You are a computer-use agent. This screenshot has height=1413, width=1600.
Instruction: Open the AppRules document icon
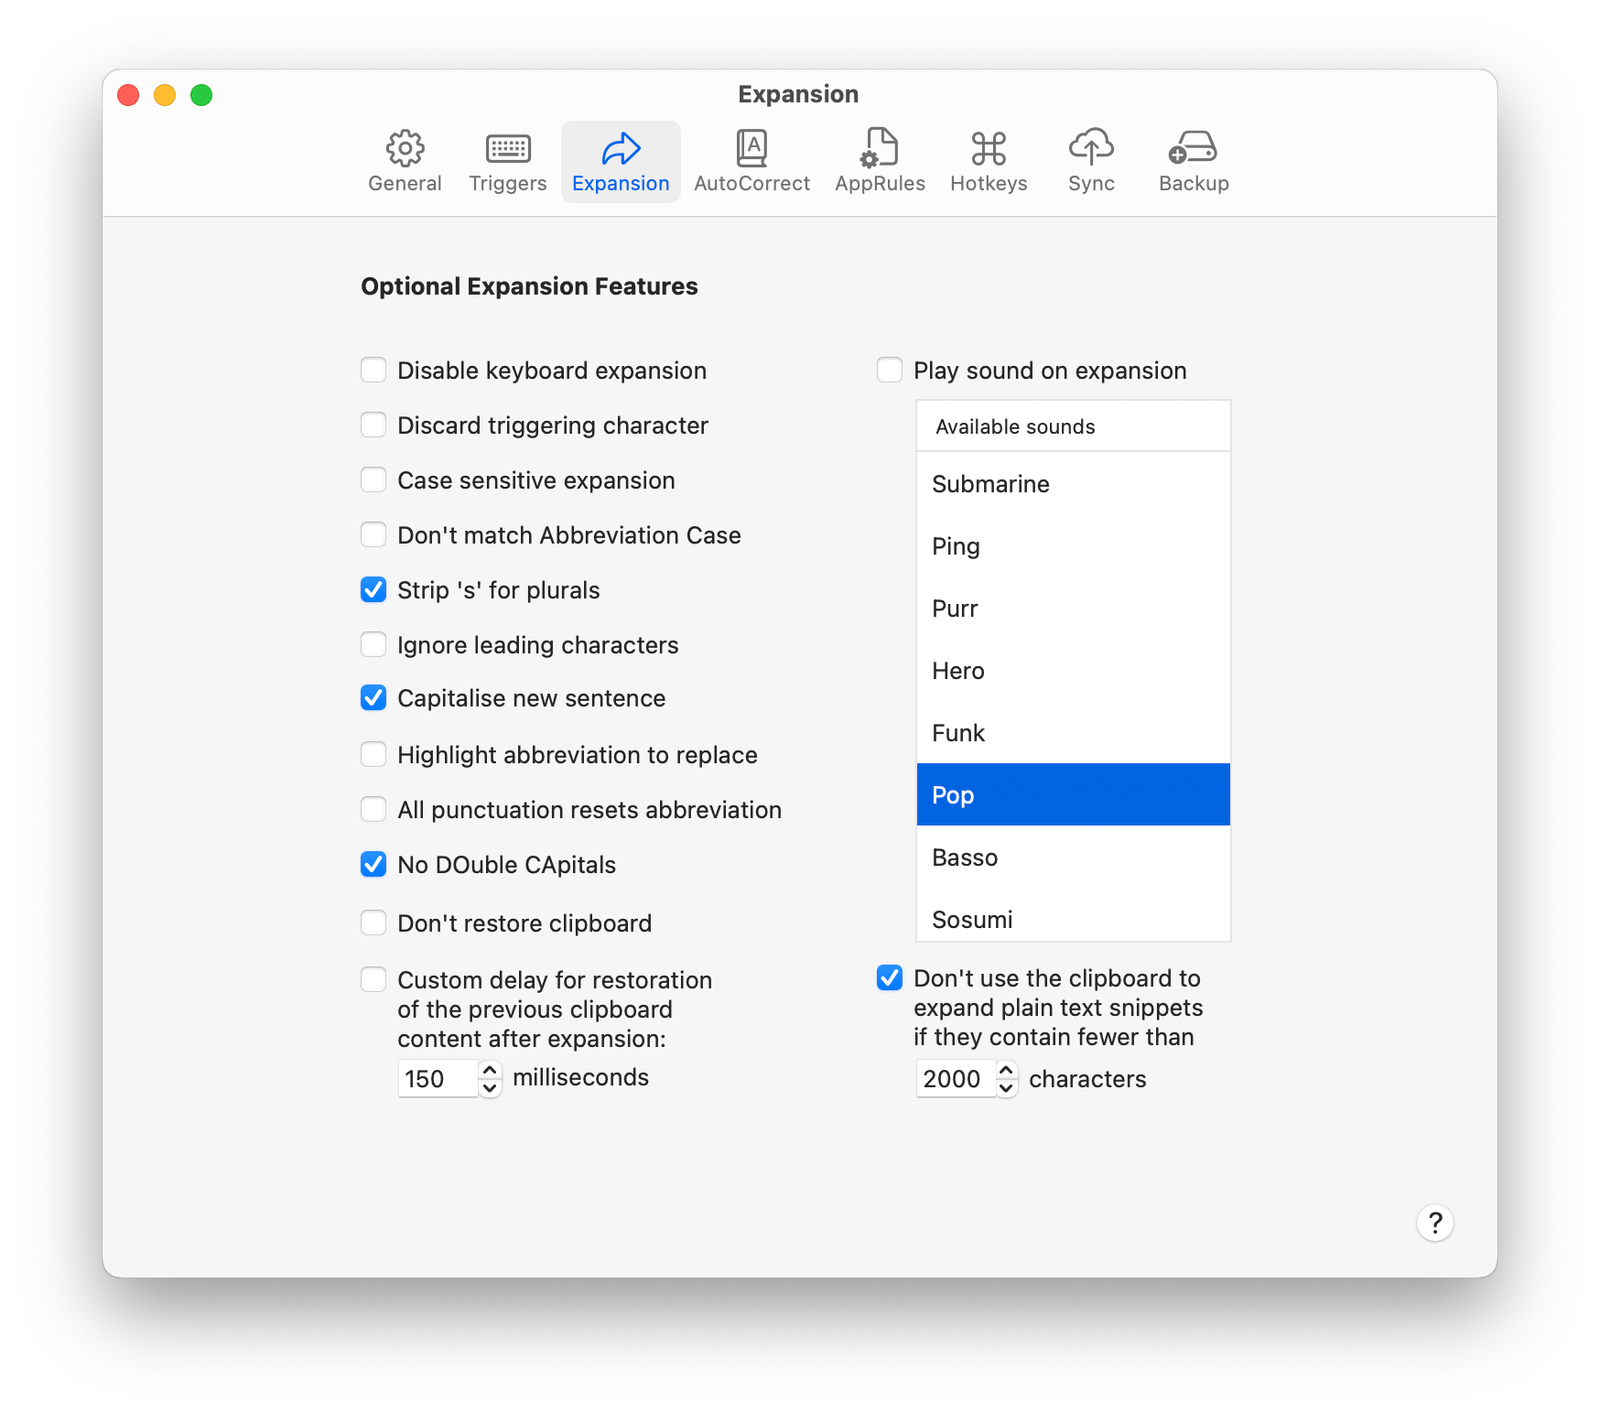[x=880, y=149]
